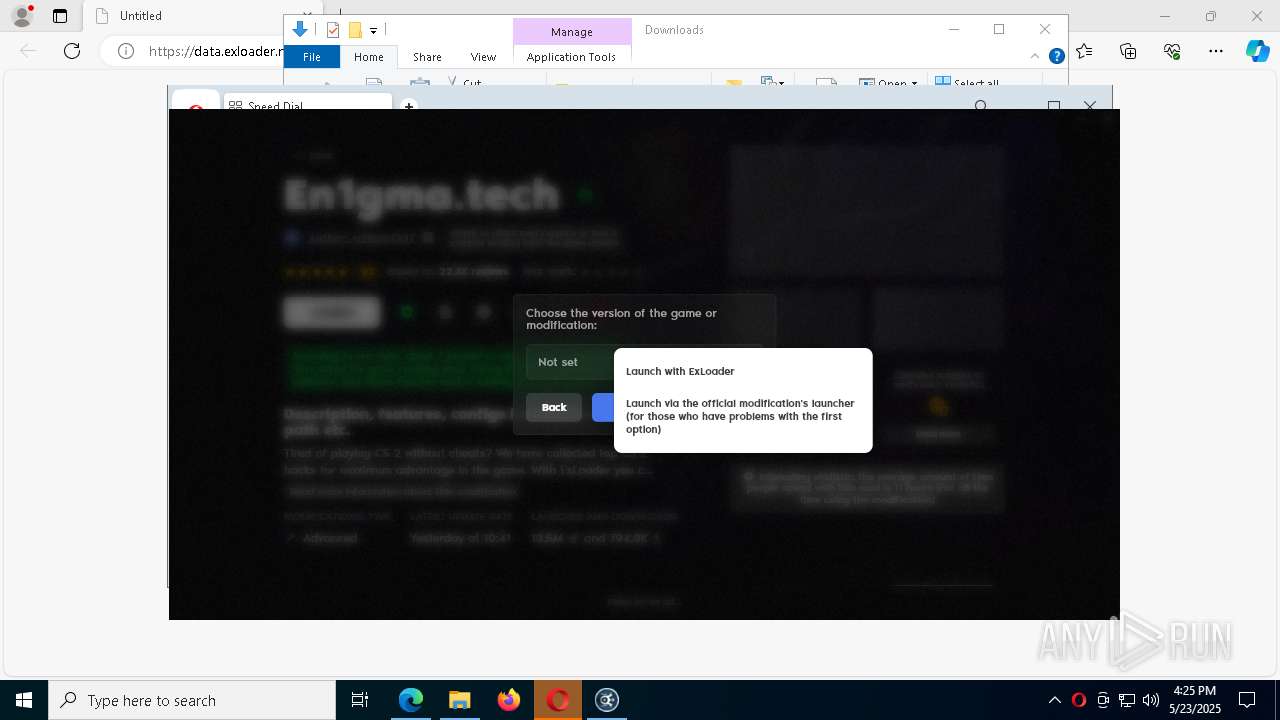Maximize the Opera window
This screenshot has width=1280, height=720.
(1053, 105)
